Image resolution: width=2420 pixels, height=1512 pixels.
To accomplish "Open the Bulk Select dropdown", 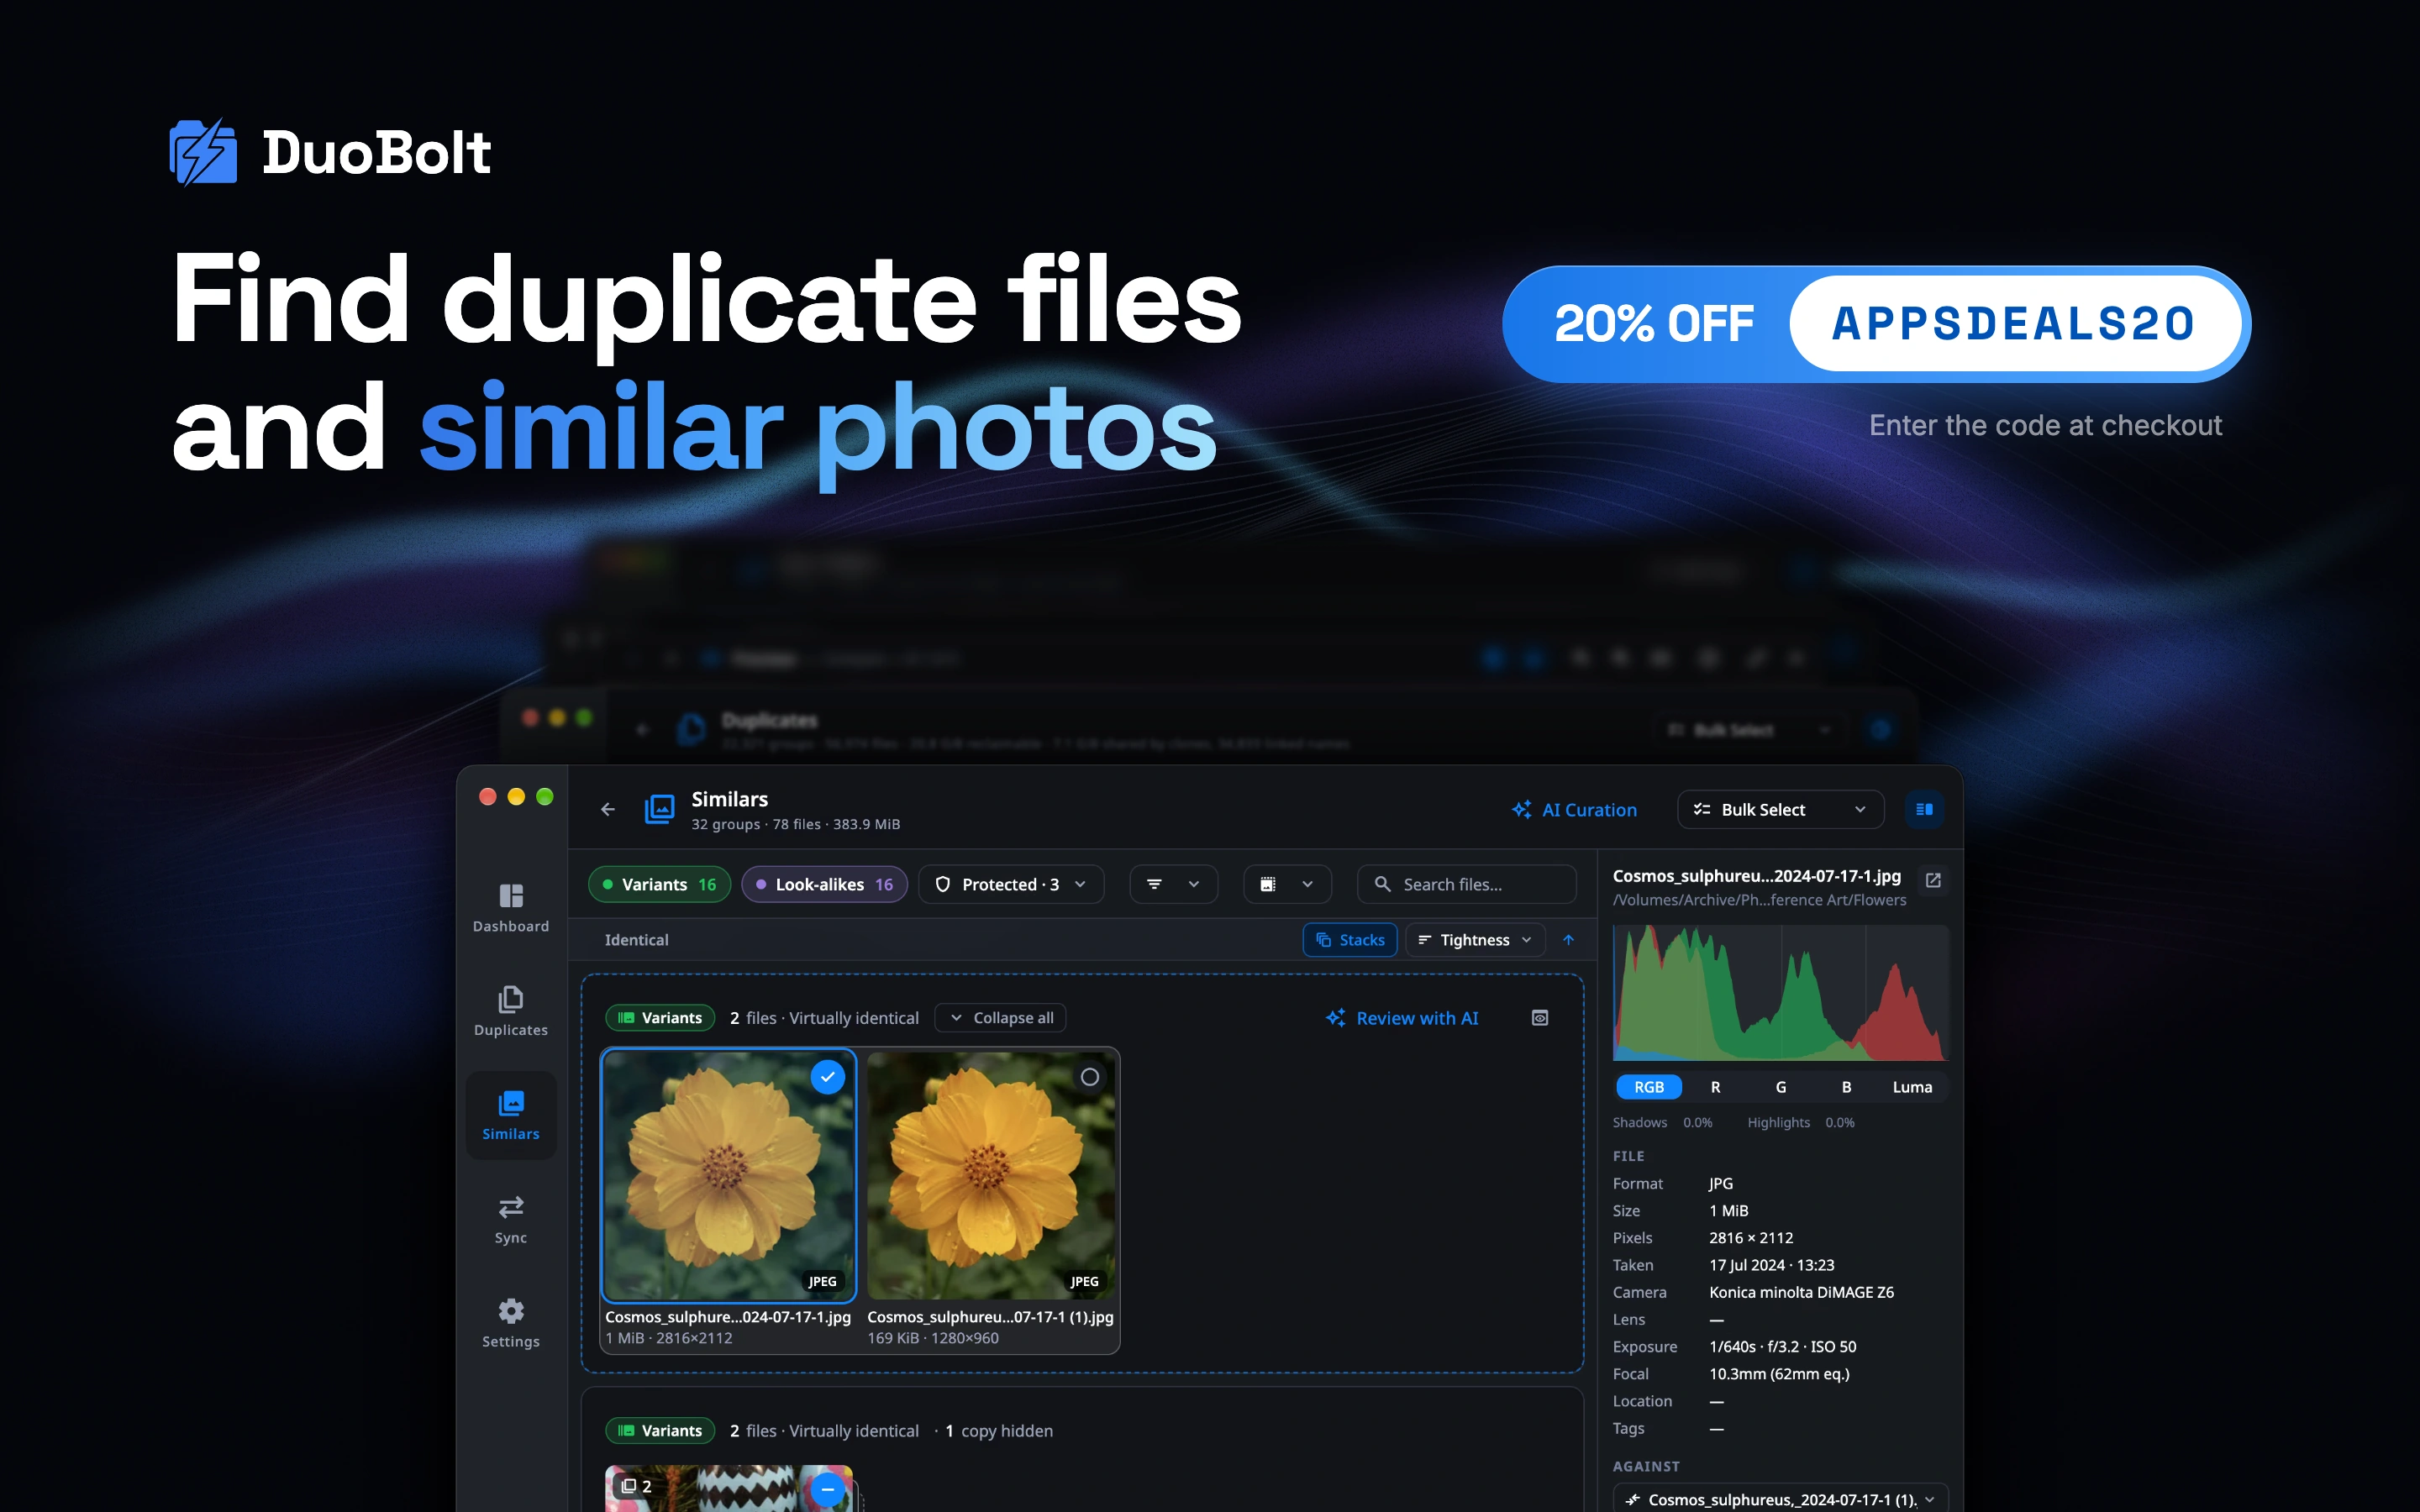I will tap(1780, 809).
